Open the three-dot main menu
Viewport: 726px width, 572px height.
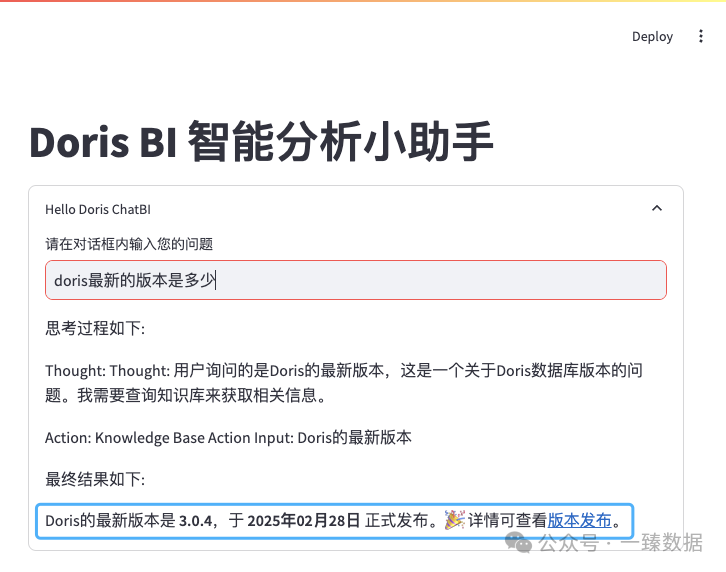pos(701,36)
